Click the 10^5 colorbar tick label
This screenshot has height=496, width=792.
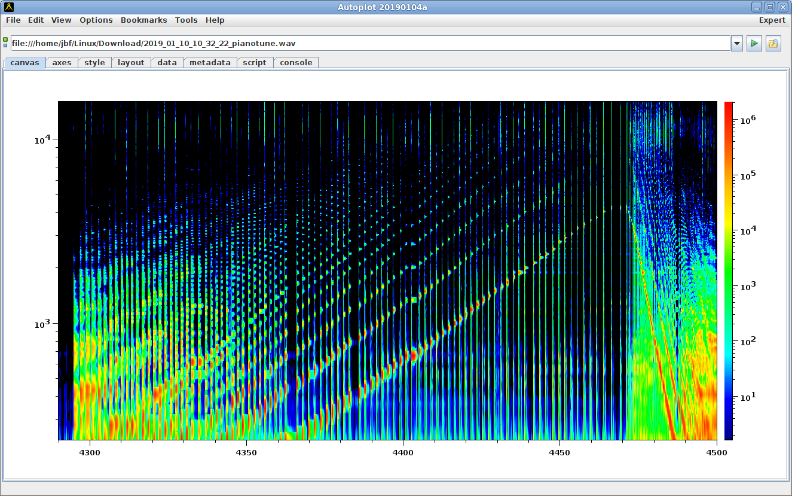748,175
